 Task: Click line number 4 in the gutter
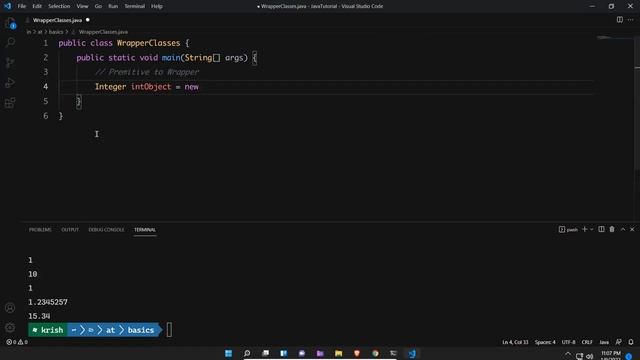45,87
